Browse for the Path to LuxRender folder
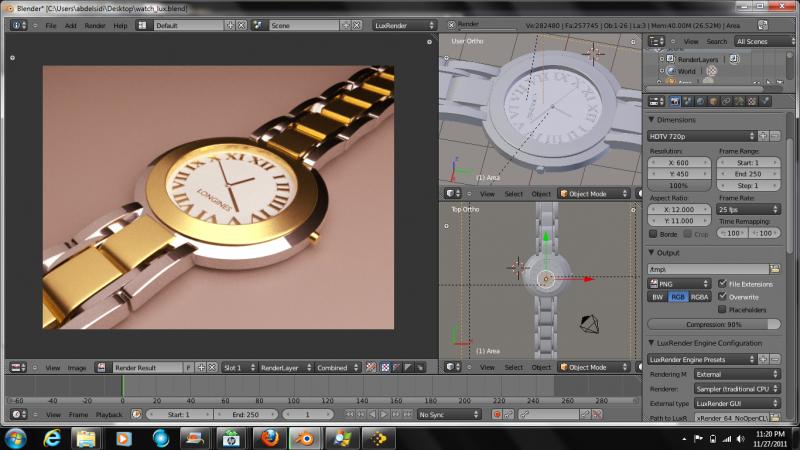This screenshot has height=450, width=800. tap(775, 418)
